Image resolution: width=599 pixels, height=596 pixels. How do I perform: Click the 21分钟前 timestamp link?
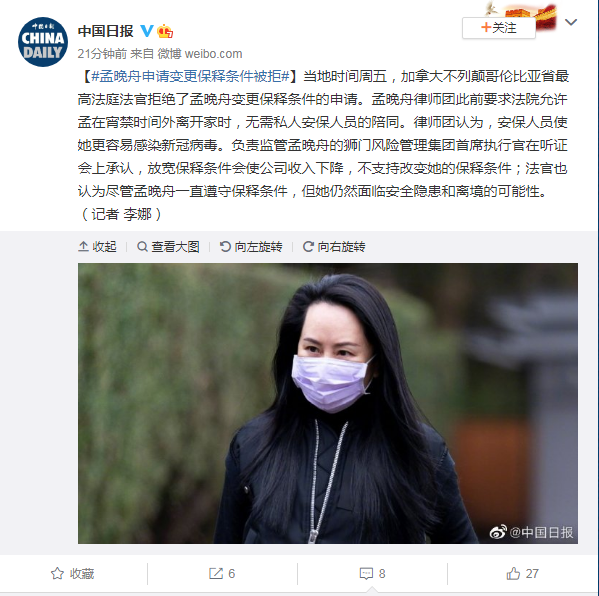click(102, 53)
